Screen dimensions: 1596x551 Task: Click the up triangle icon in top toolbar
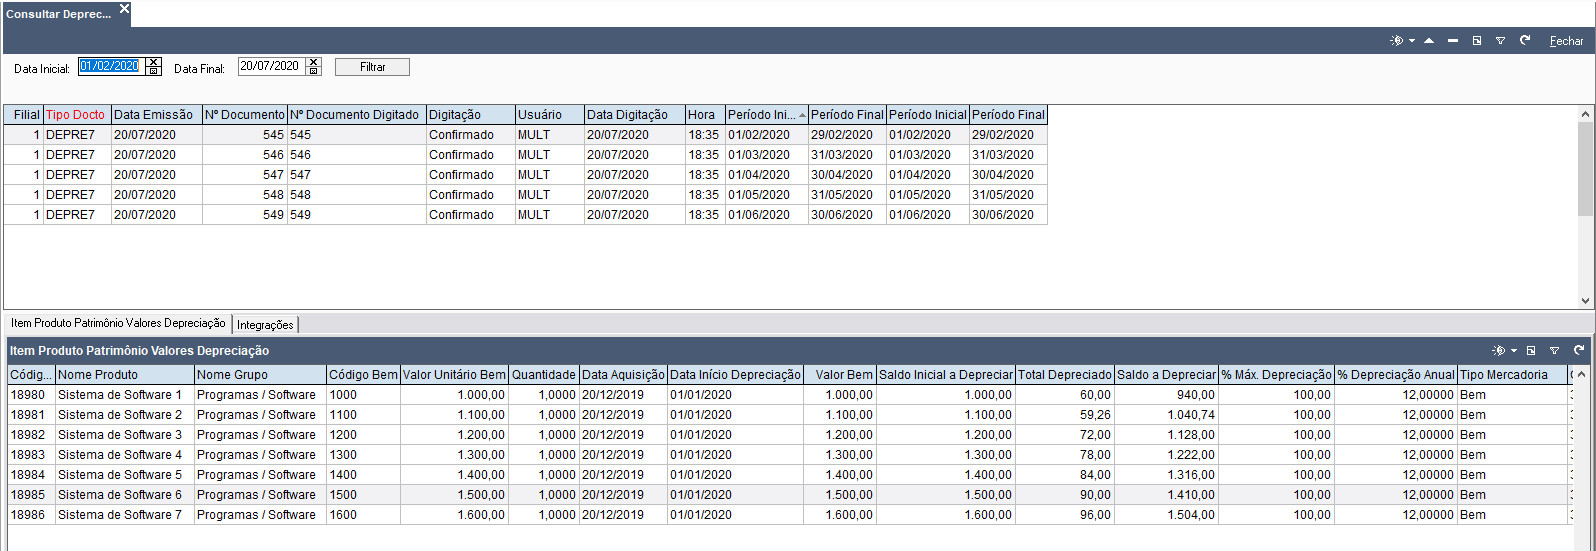tap(1429, 41)
